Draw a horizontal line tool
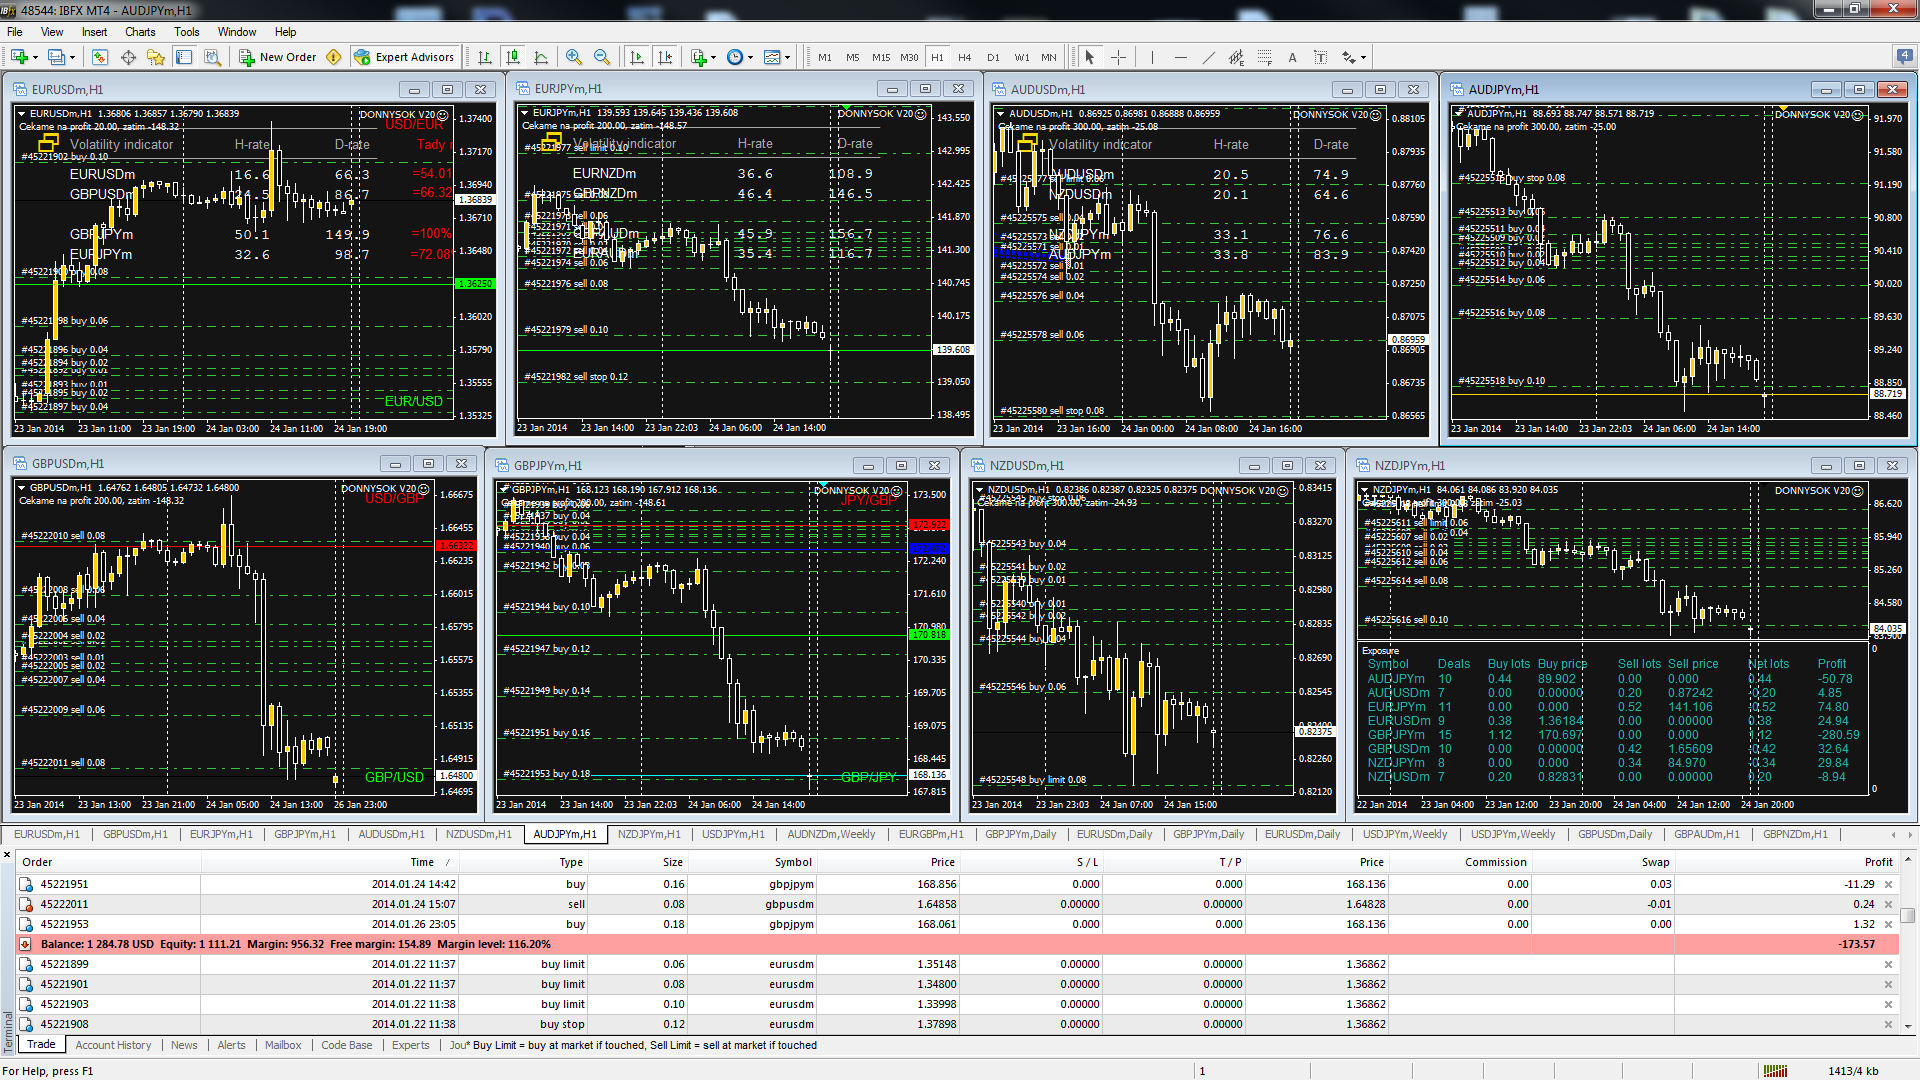Screen dimensions: 1920x1080 tap(1180, 57)
